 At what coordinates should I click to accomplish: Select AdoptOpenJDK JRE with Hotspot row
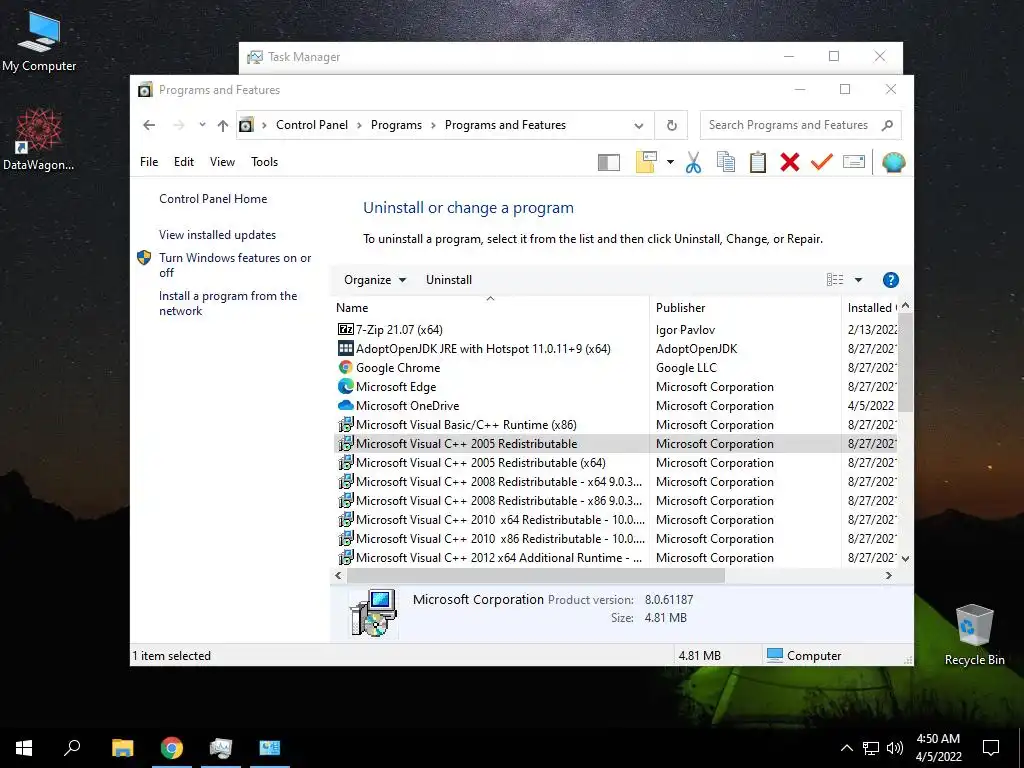(x=615, y=349)
